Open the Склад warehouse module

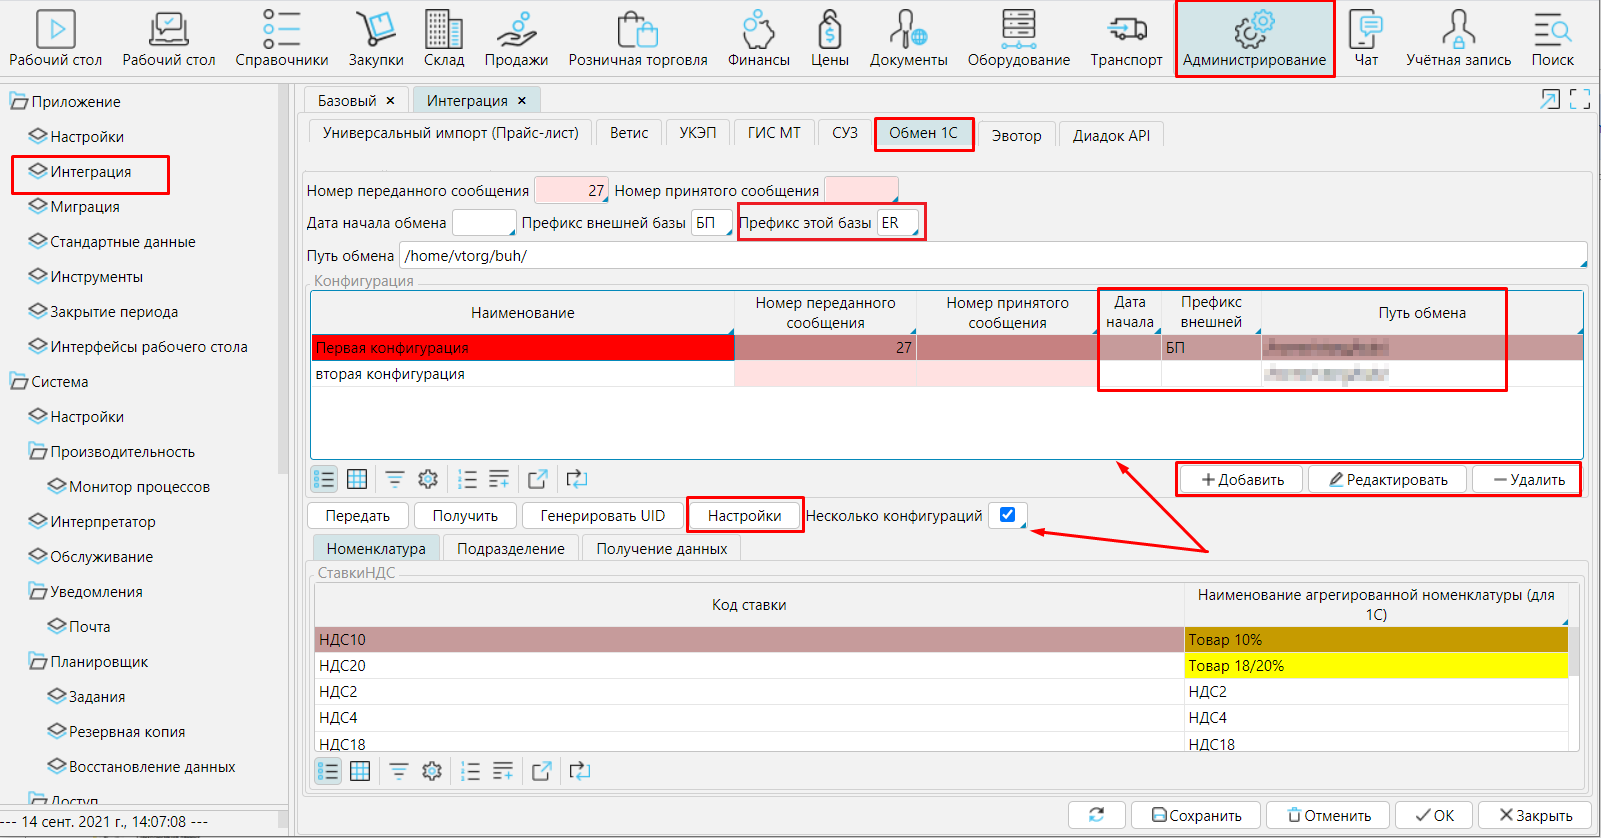[x=443, y=39]
